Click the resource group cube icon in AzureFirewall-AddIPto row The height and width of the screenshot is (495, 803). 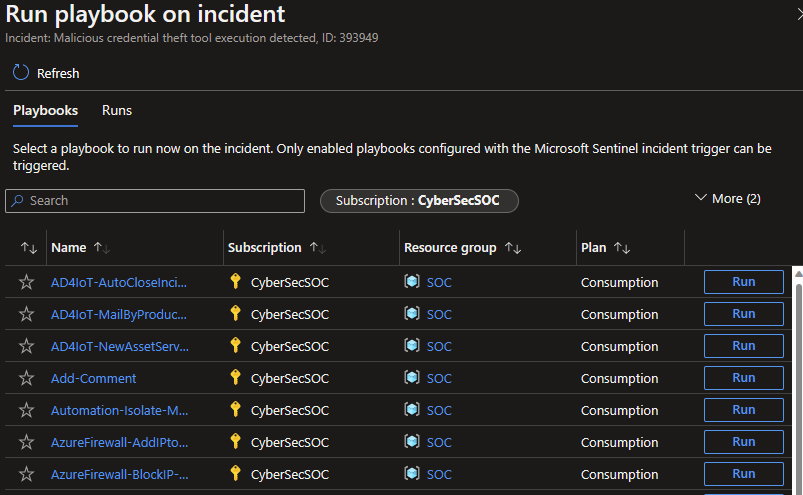(412, 441)
